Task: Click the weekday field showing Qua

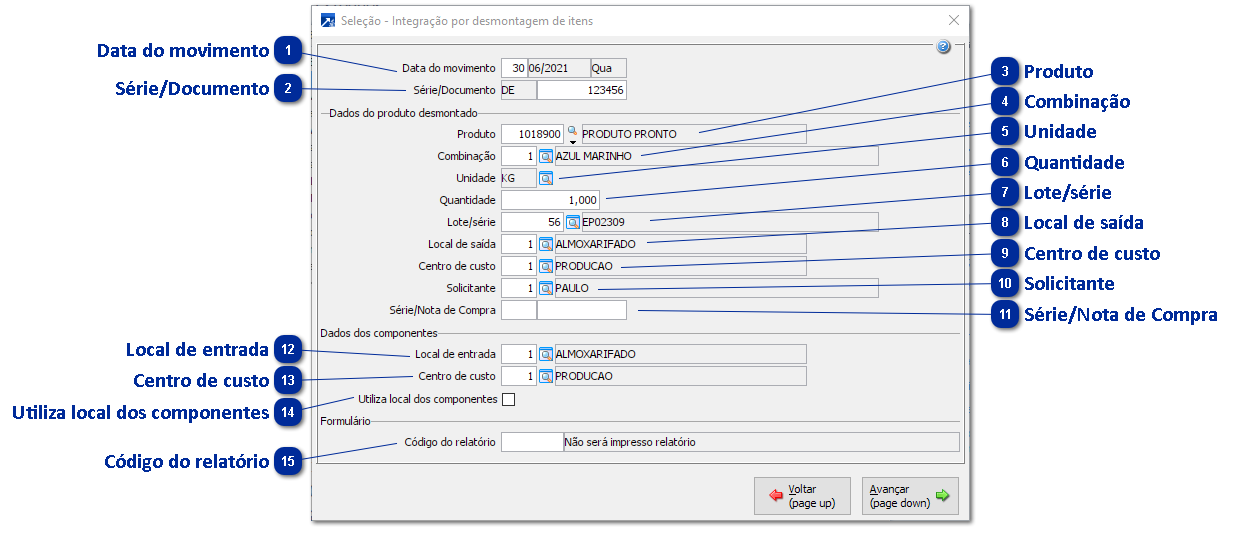Action: pyautogui.click(x=608, y=68)
